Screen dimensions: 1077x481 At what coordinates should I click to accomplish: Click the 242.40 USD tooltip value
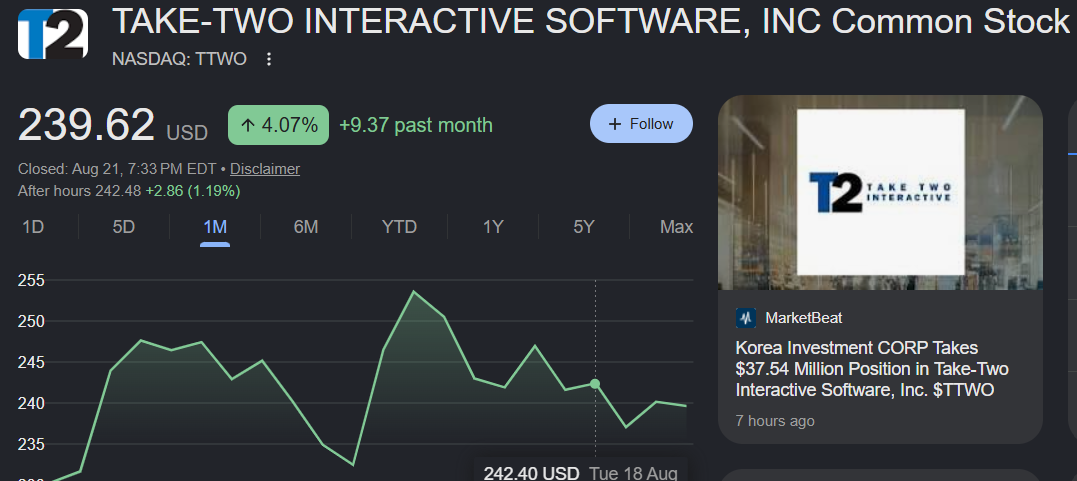[x=531, y=473]
